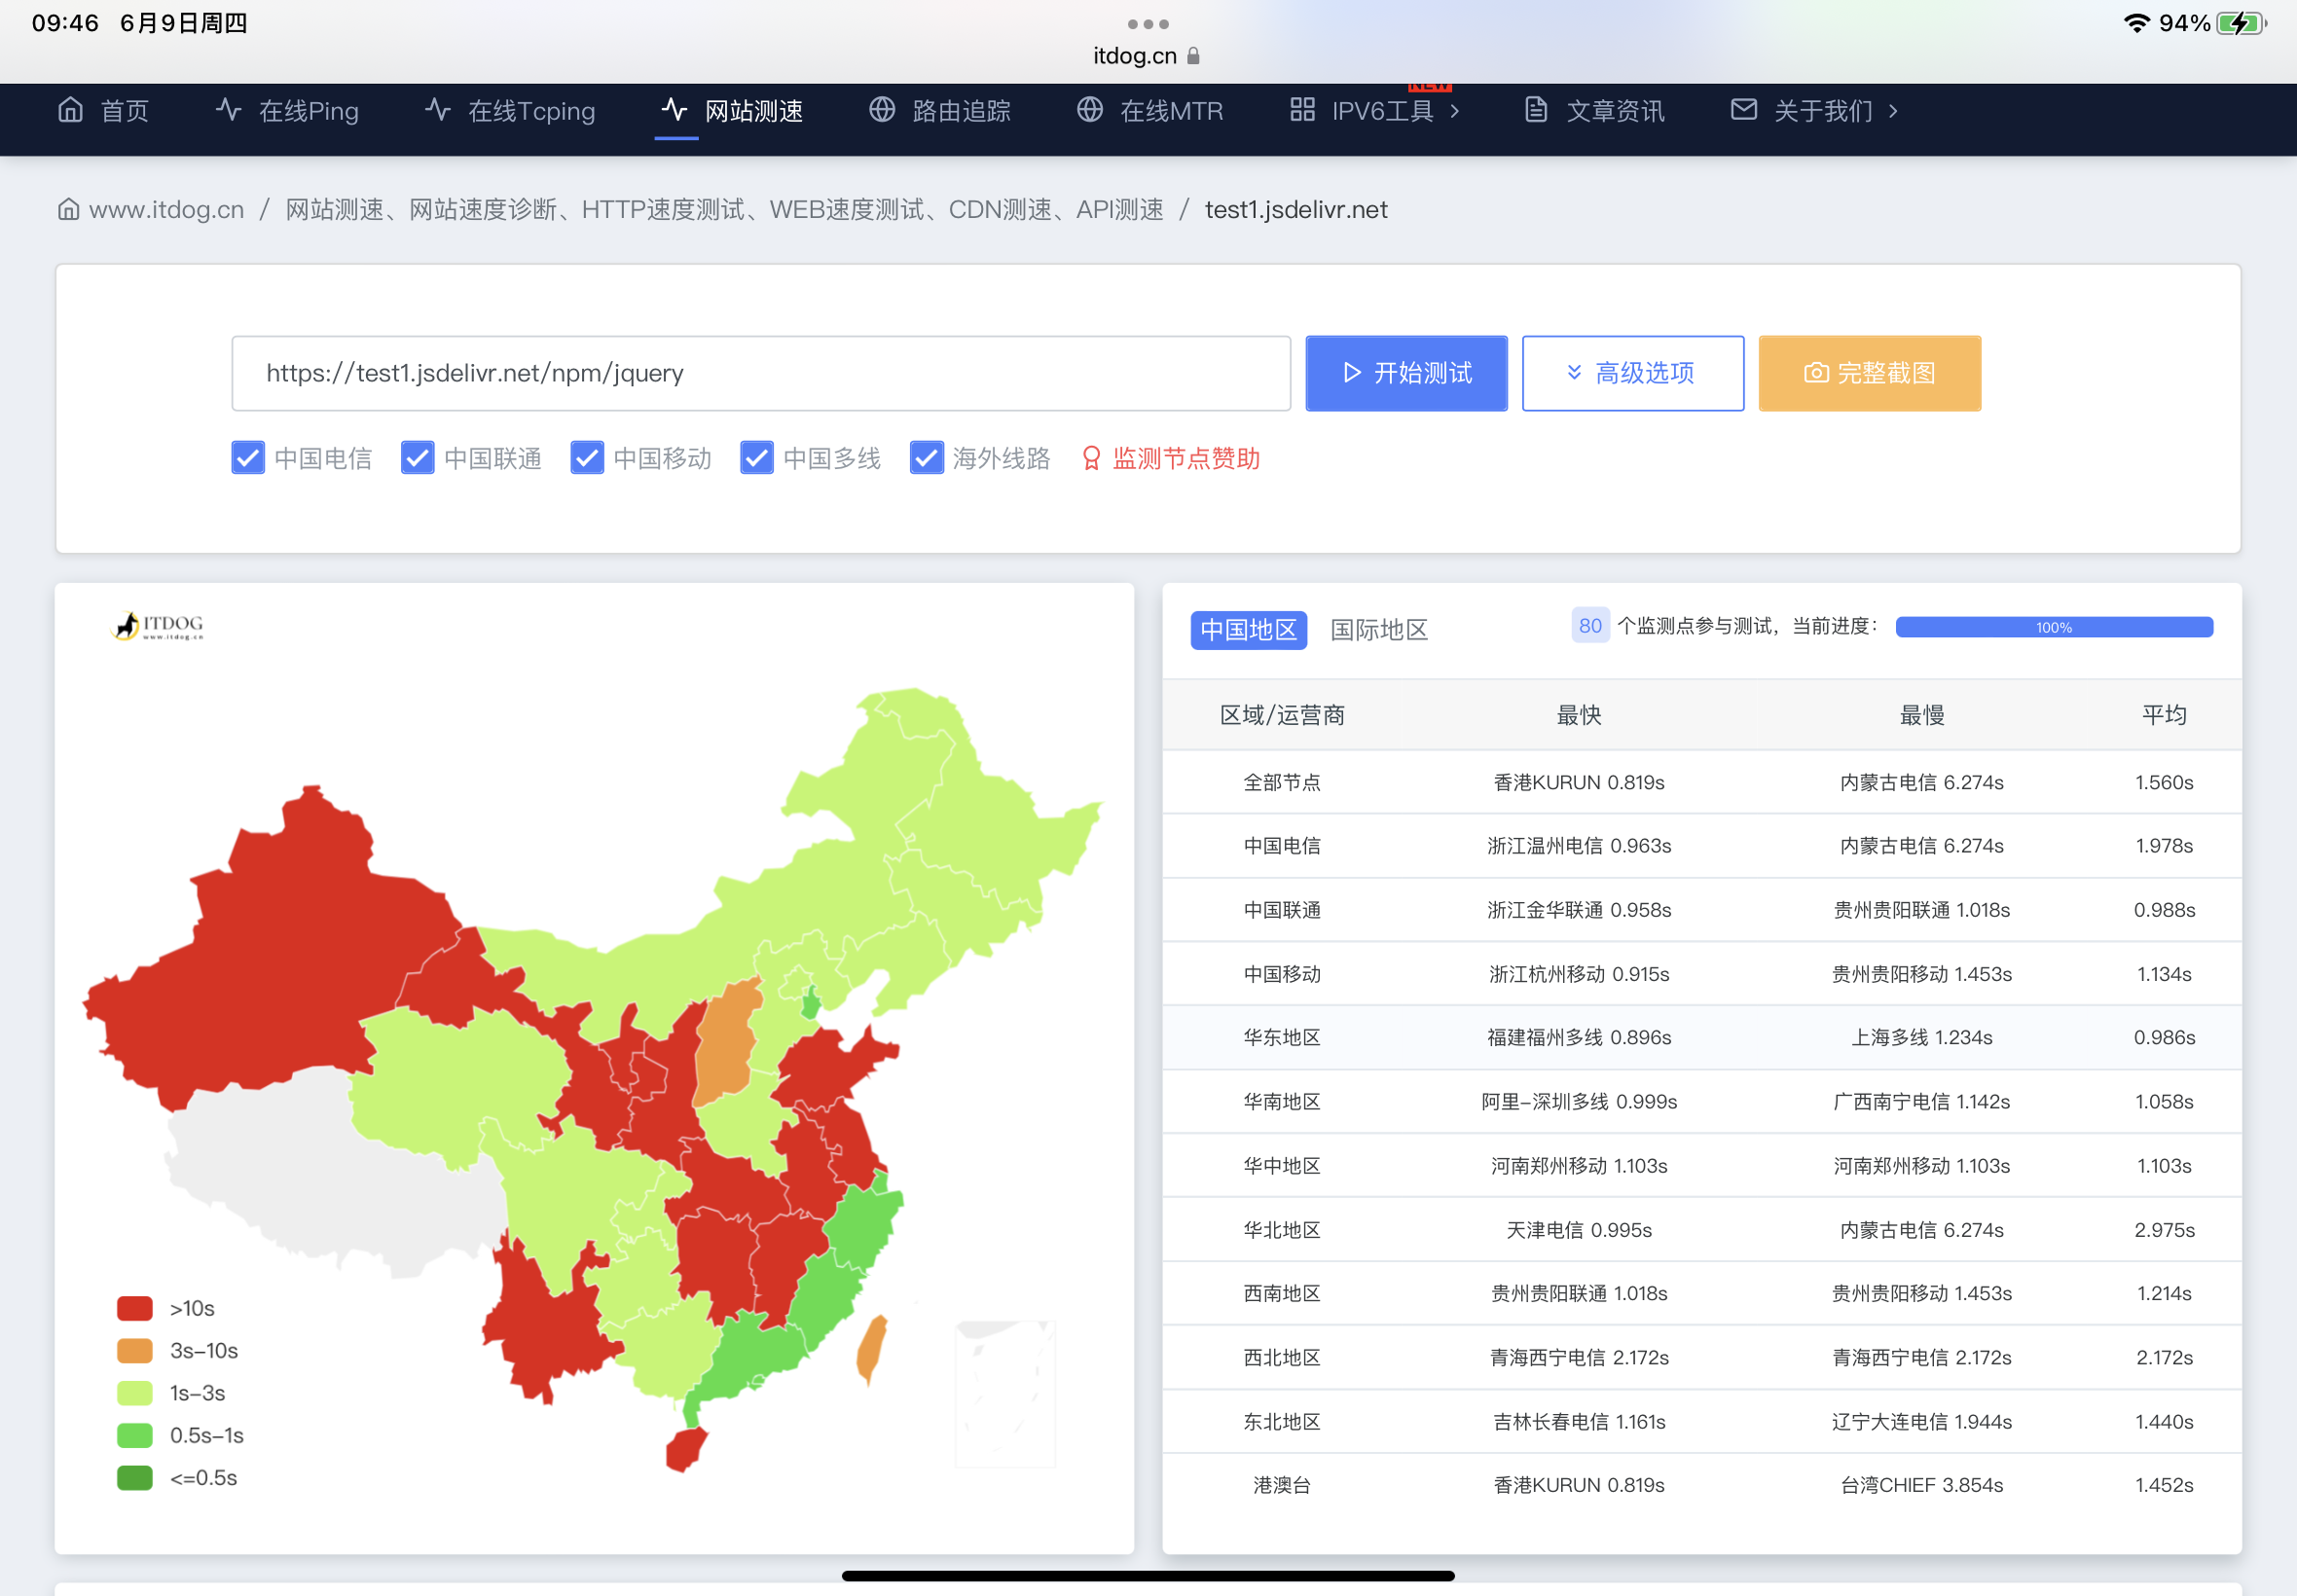
Task: Click the 最慢 column header
Action: tap(1921, 715)
